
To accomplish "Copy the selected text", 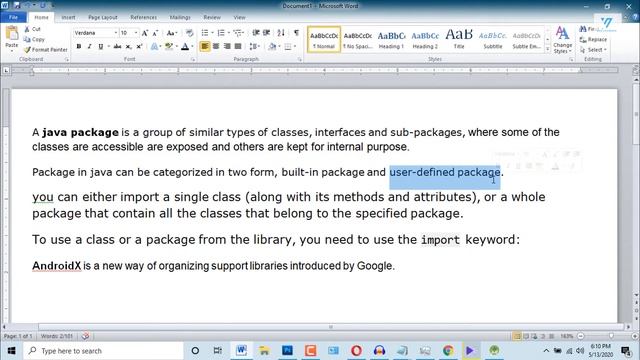I will 34,39.
